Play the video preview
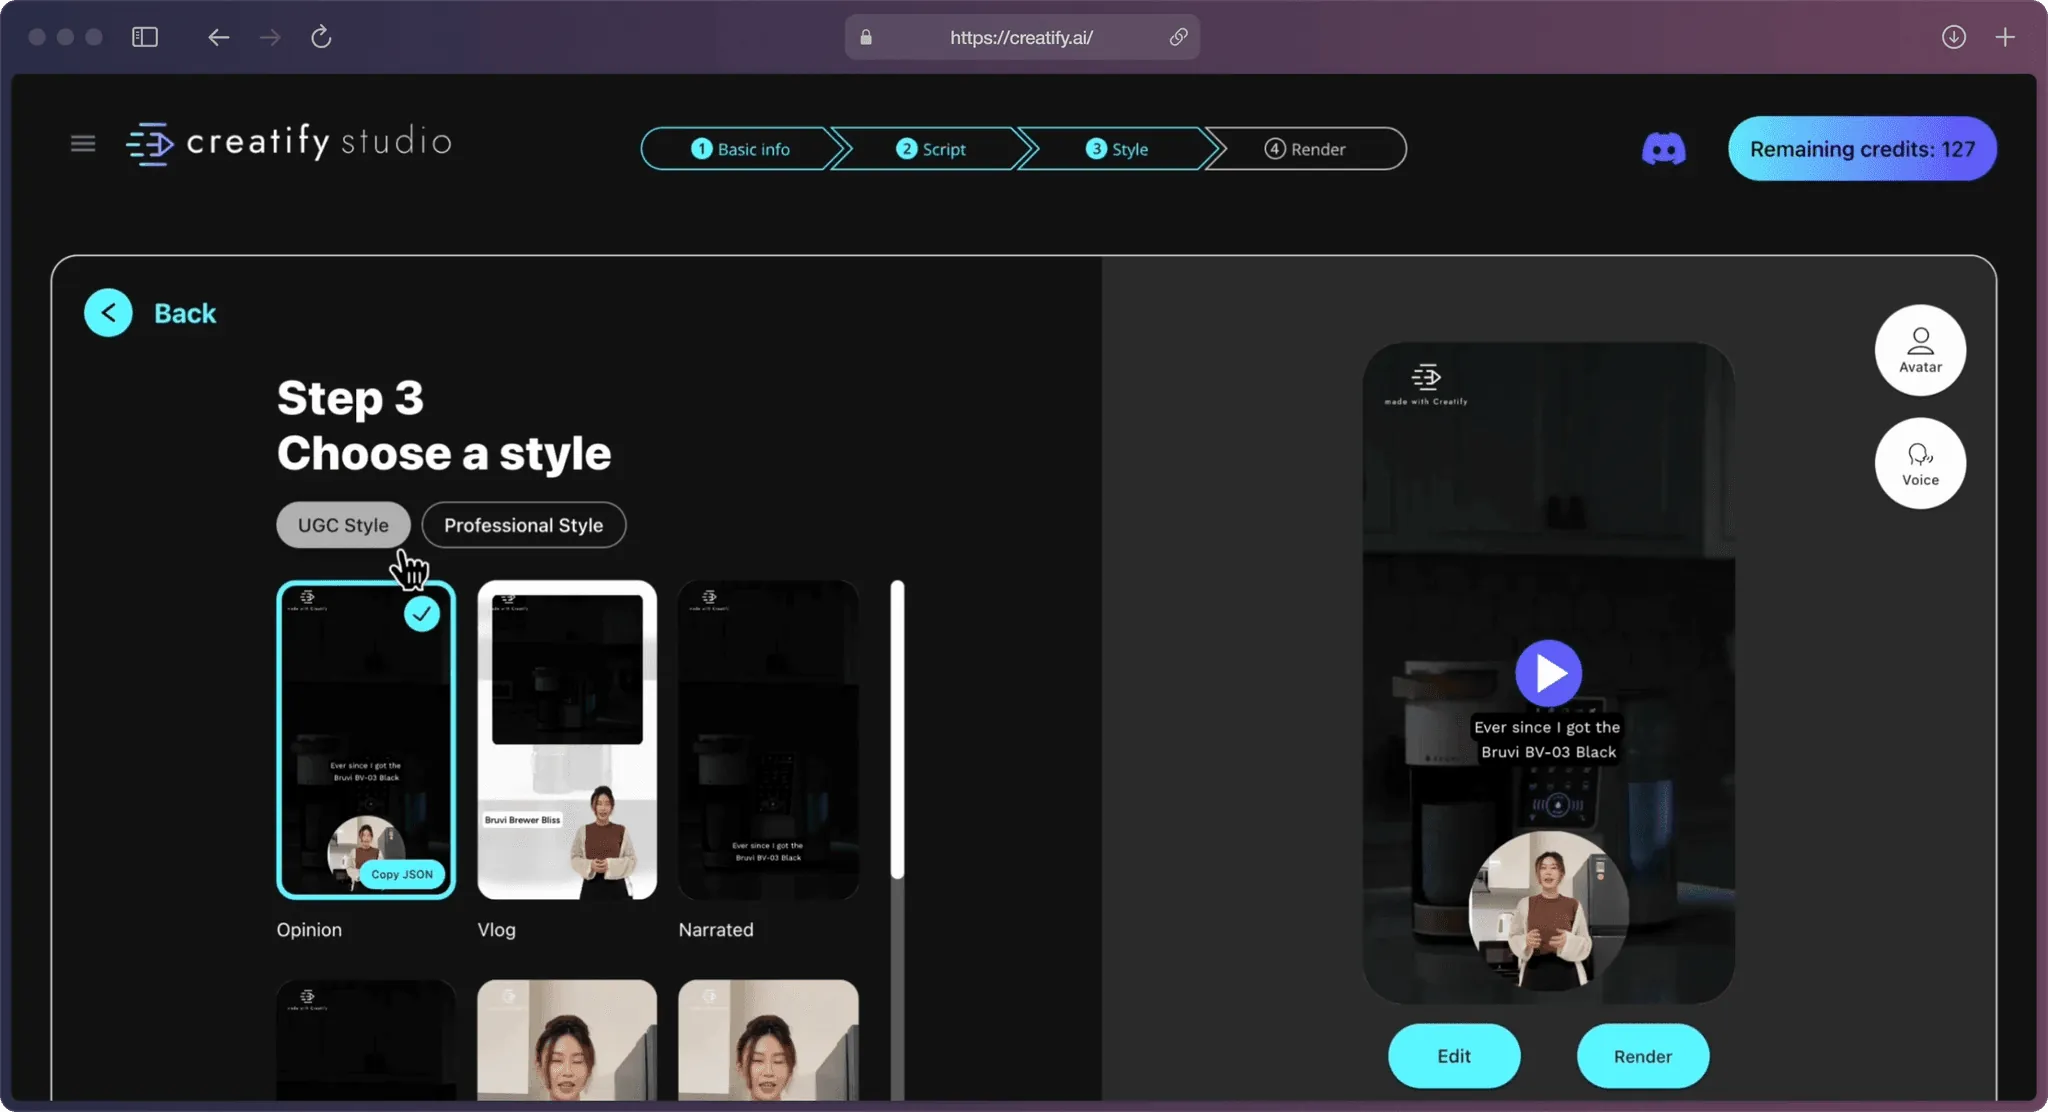 tap(1548, 673)
